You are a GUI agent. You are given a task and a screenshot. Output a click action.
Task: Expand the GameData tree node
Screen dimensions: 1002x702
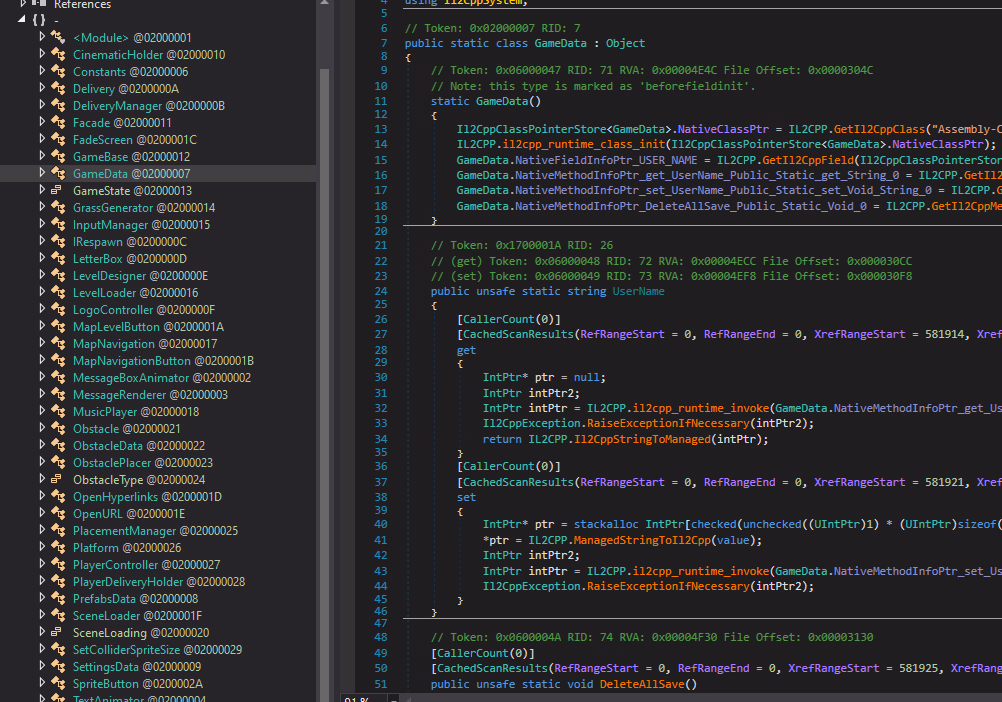[x=42, y=174]
